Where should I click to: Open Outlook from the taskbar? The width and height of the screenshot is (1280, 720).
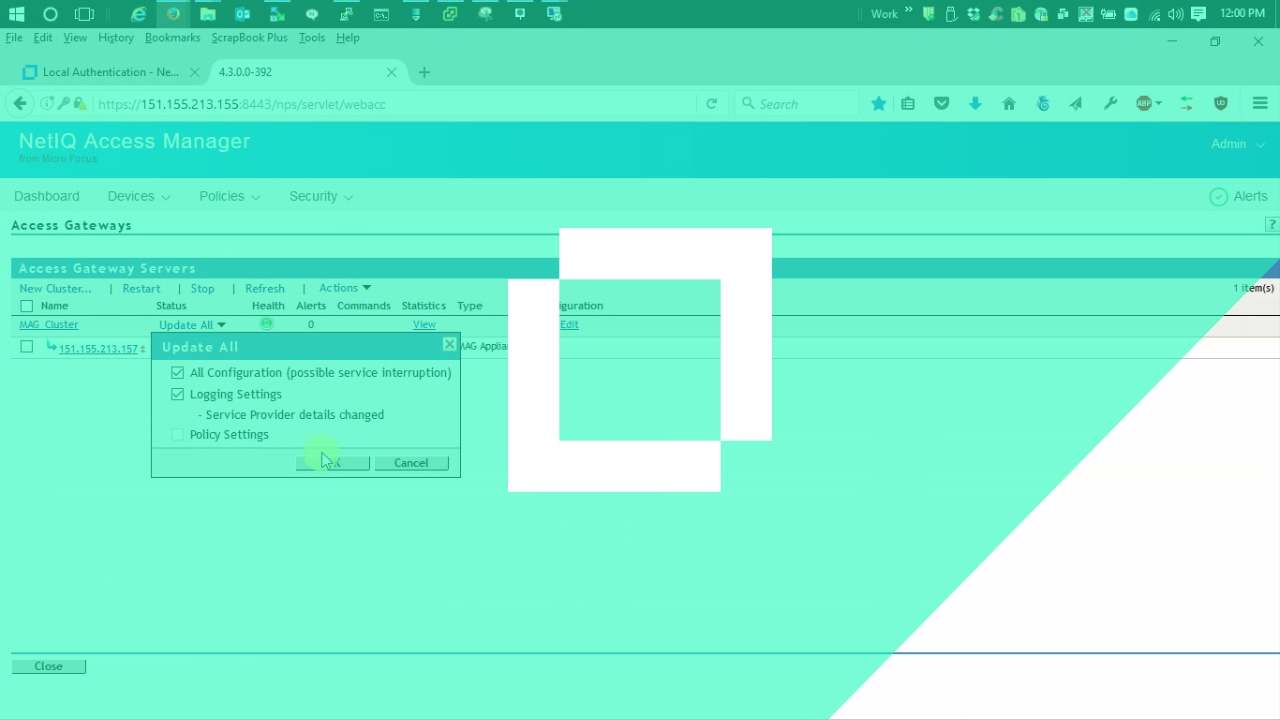[242, 14]
